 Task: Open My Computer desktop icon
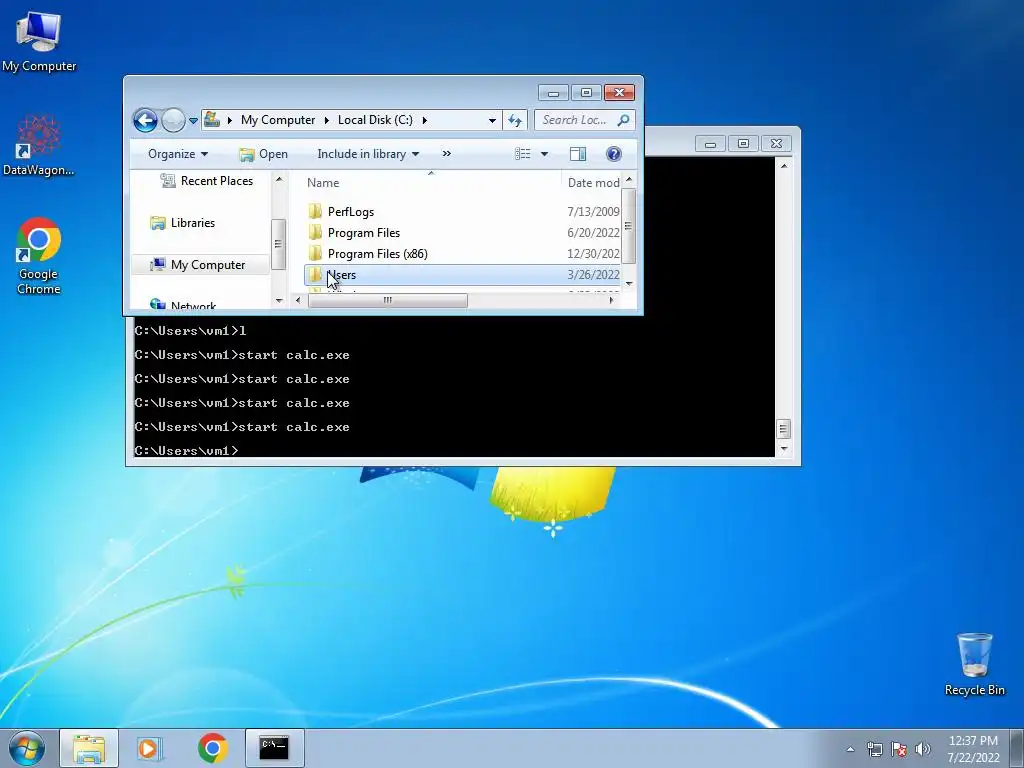39,42
